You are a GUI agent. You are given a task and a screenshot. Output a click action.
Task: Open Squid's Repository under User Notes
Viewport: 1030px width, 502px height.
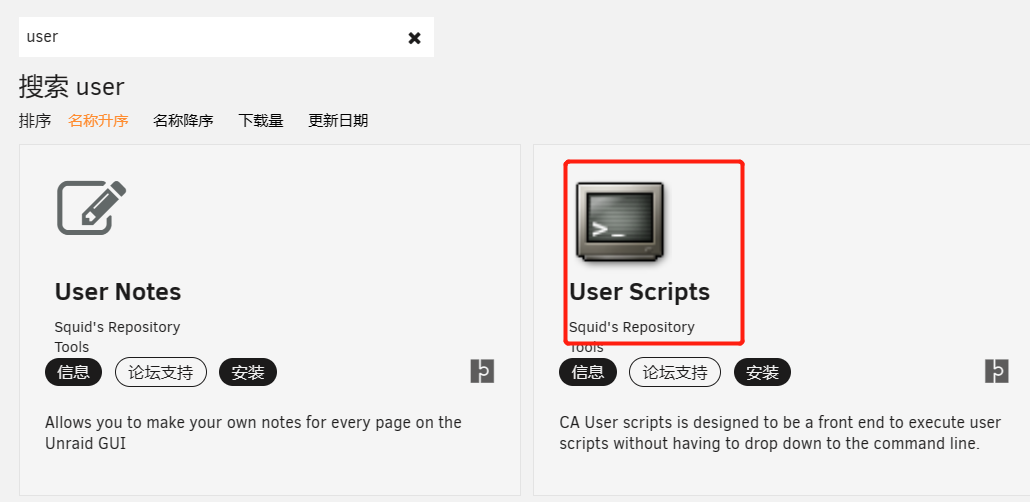tap(117, 327)
